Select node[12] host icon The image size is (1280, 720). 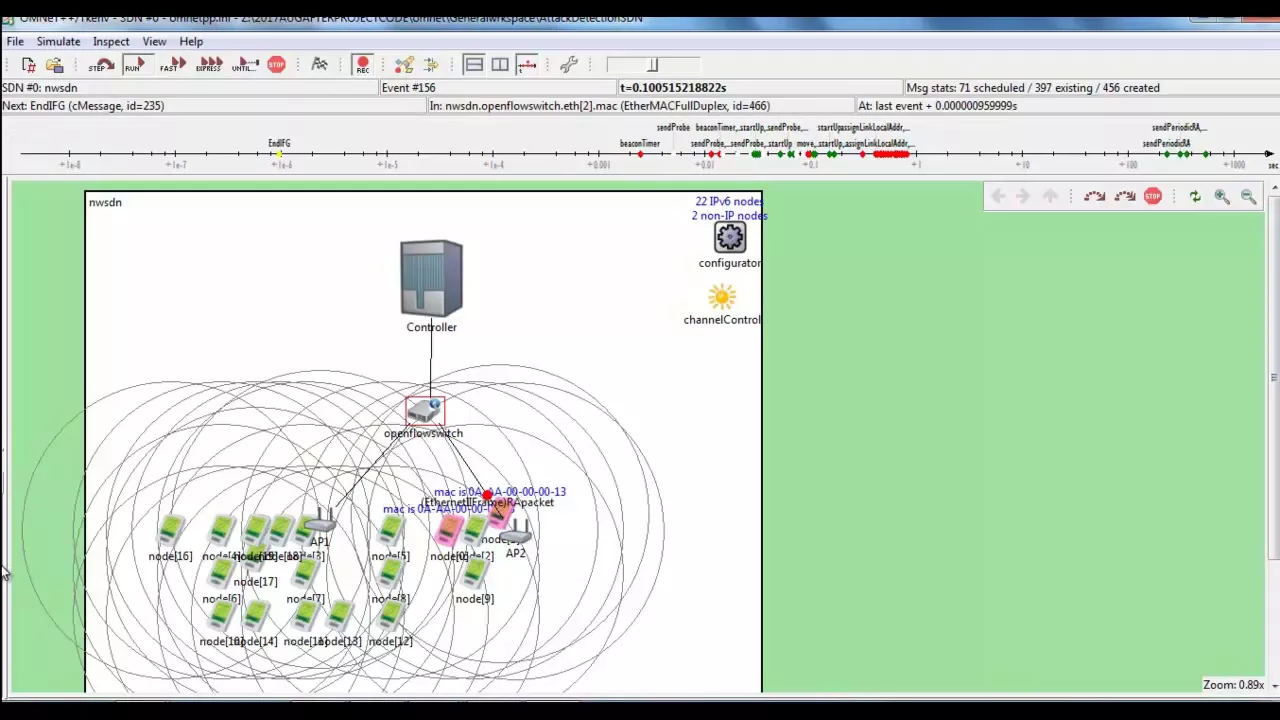[391, 617]
